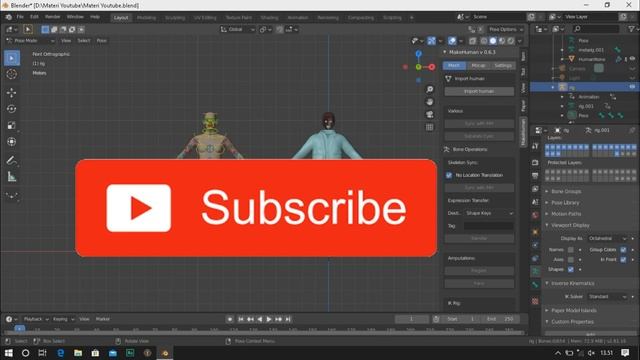Jump to timeline start frame
The width and height of the screenshot is (640, 360).
[241, 319]
